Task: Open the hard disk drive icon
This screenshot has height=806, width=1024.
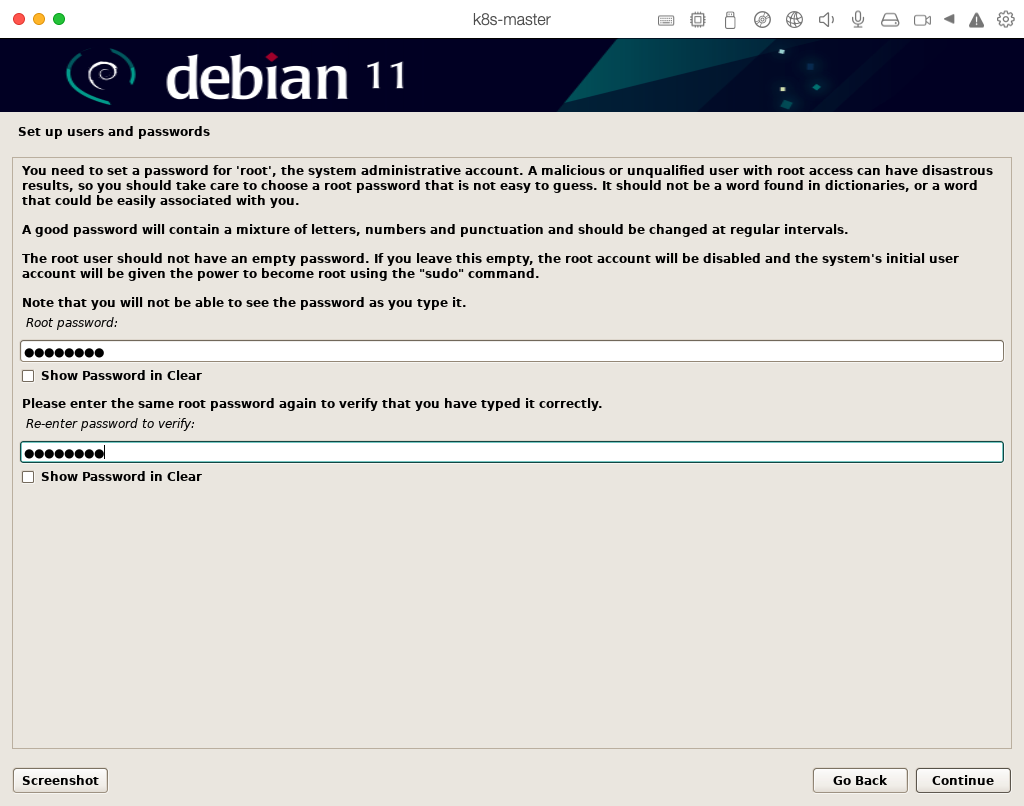Action: click(x=890, y=20)
